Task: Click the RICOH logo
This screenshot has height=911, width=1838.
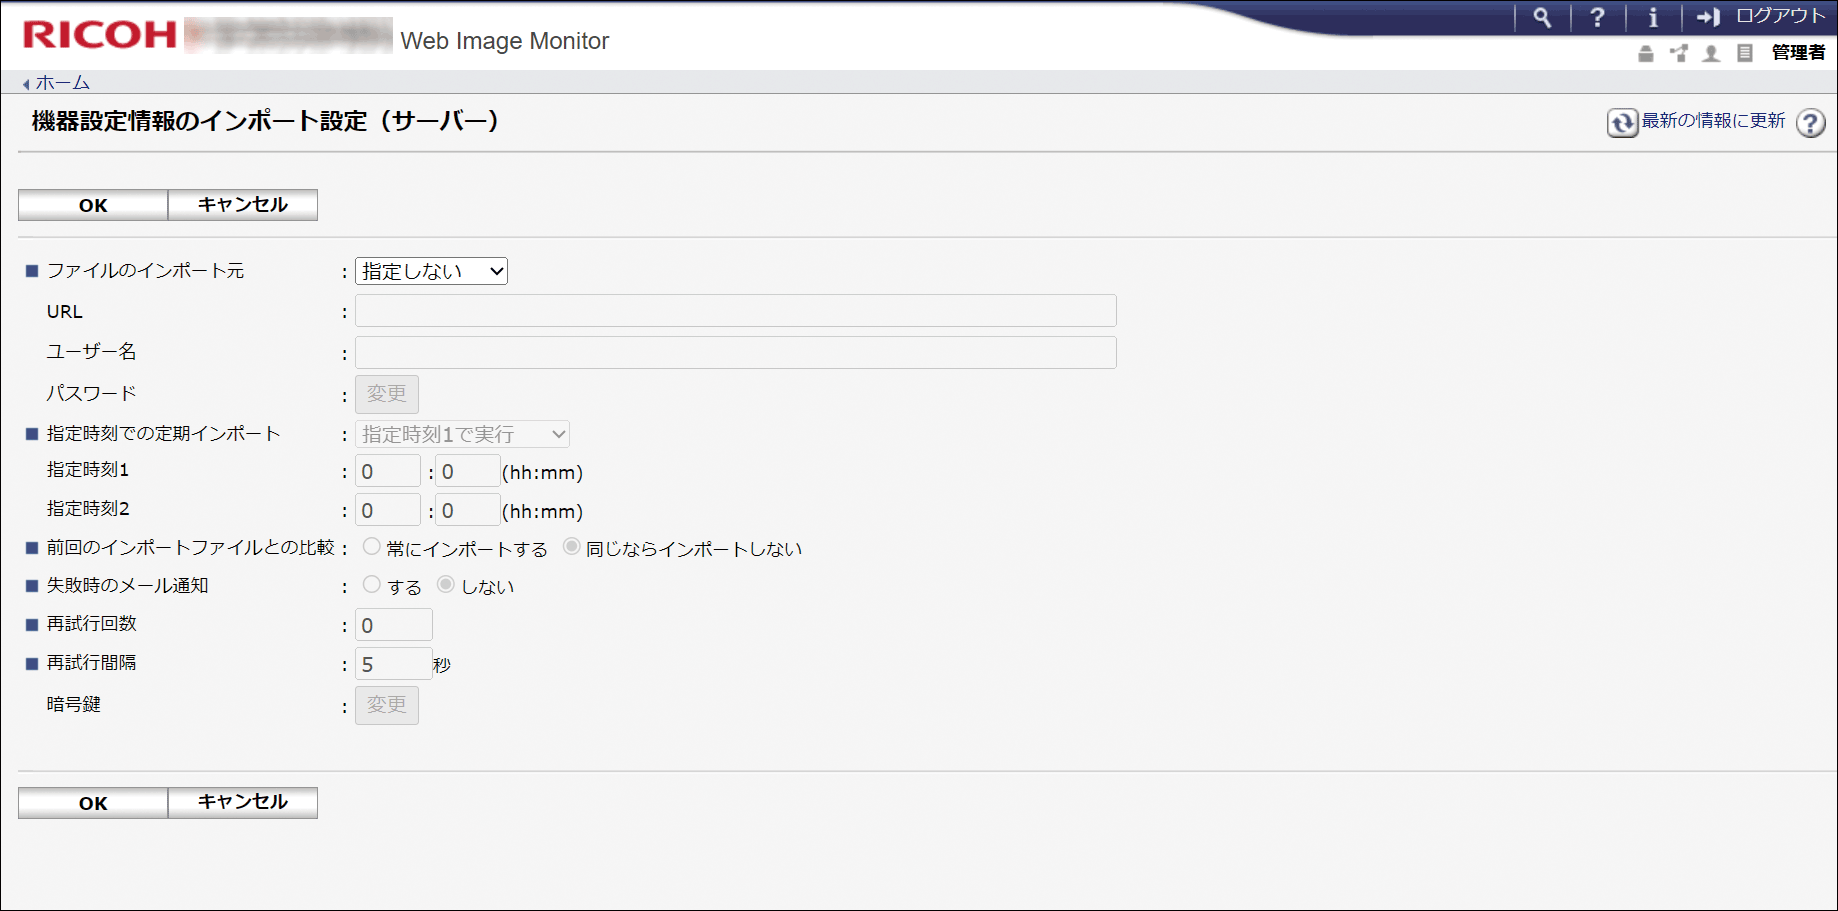Action: click(x=99, y=35)
